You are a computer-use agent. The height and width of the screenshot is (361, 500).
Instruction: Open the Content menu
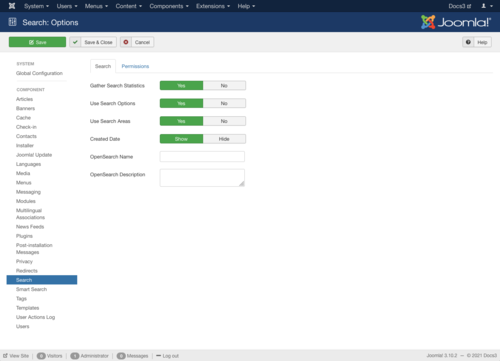[129, 6]
